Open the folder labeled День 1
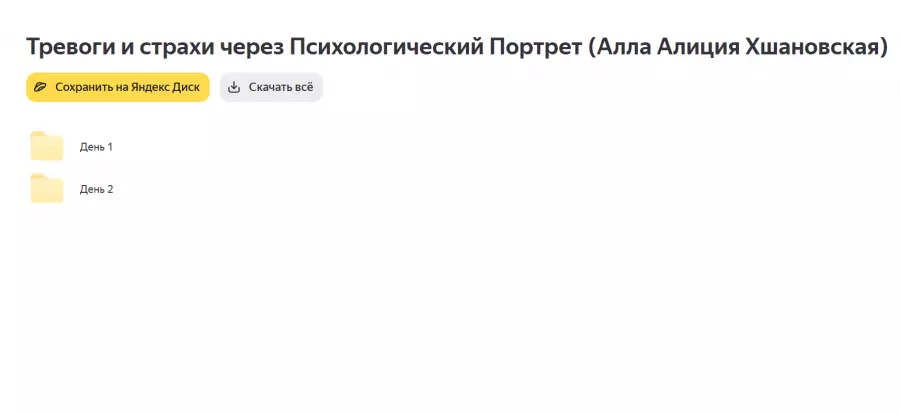900x414 pixels. tap(96, 147)
